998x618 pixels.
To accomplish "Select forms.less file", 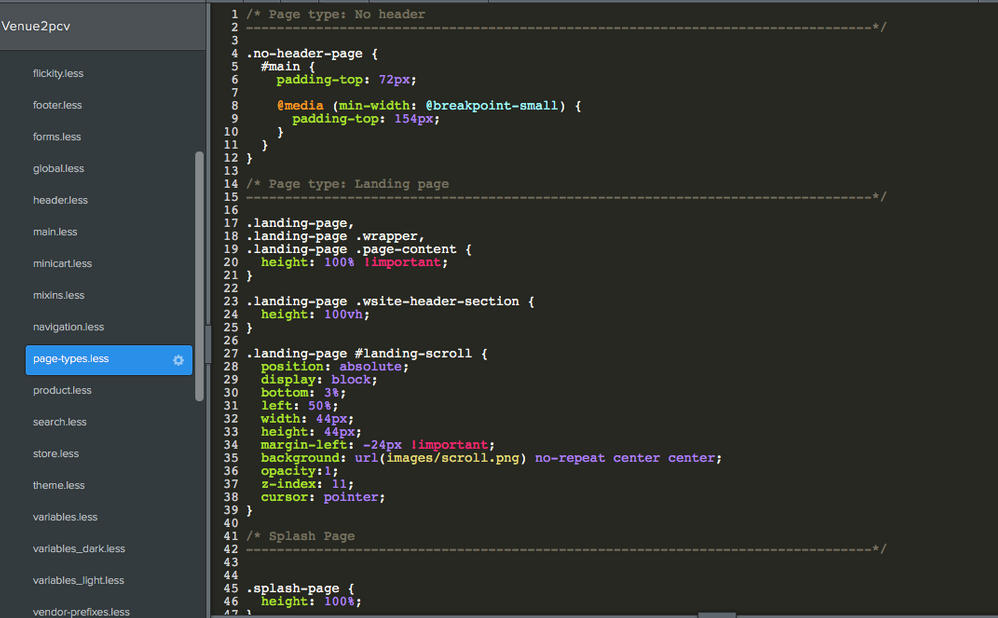I will tap(57, 137).
